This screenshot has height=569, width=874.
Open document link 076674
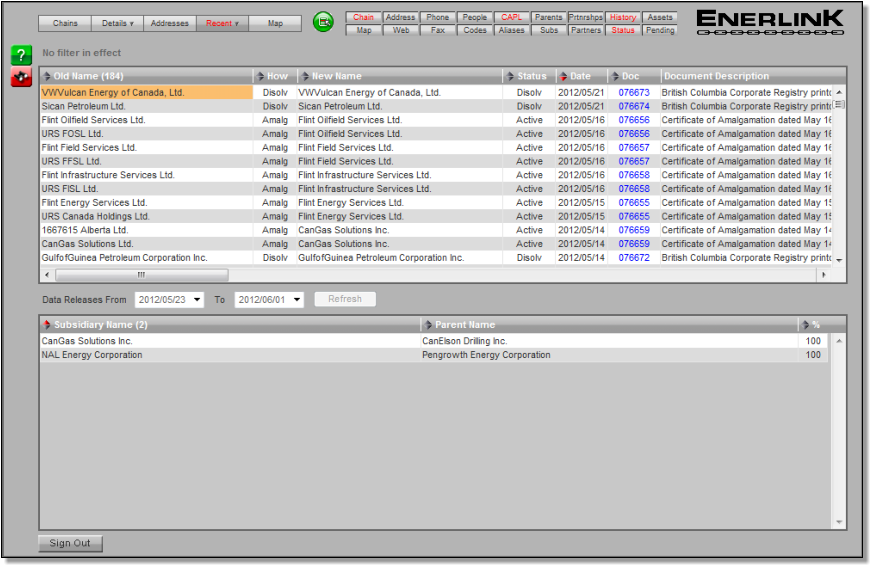tap(634, 106)
